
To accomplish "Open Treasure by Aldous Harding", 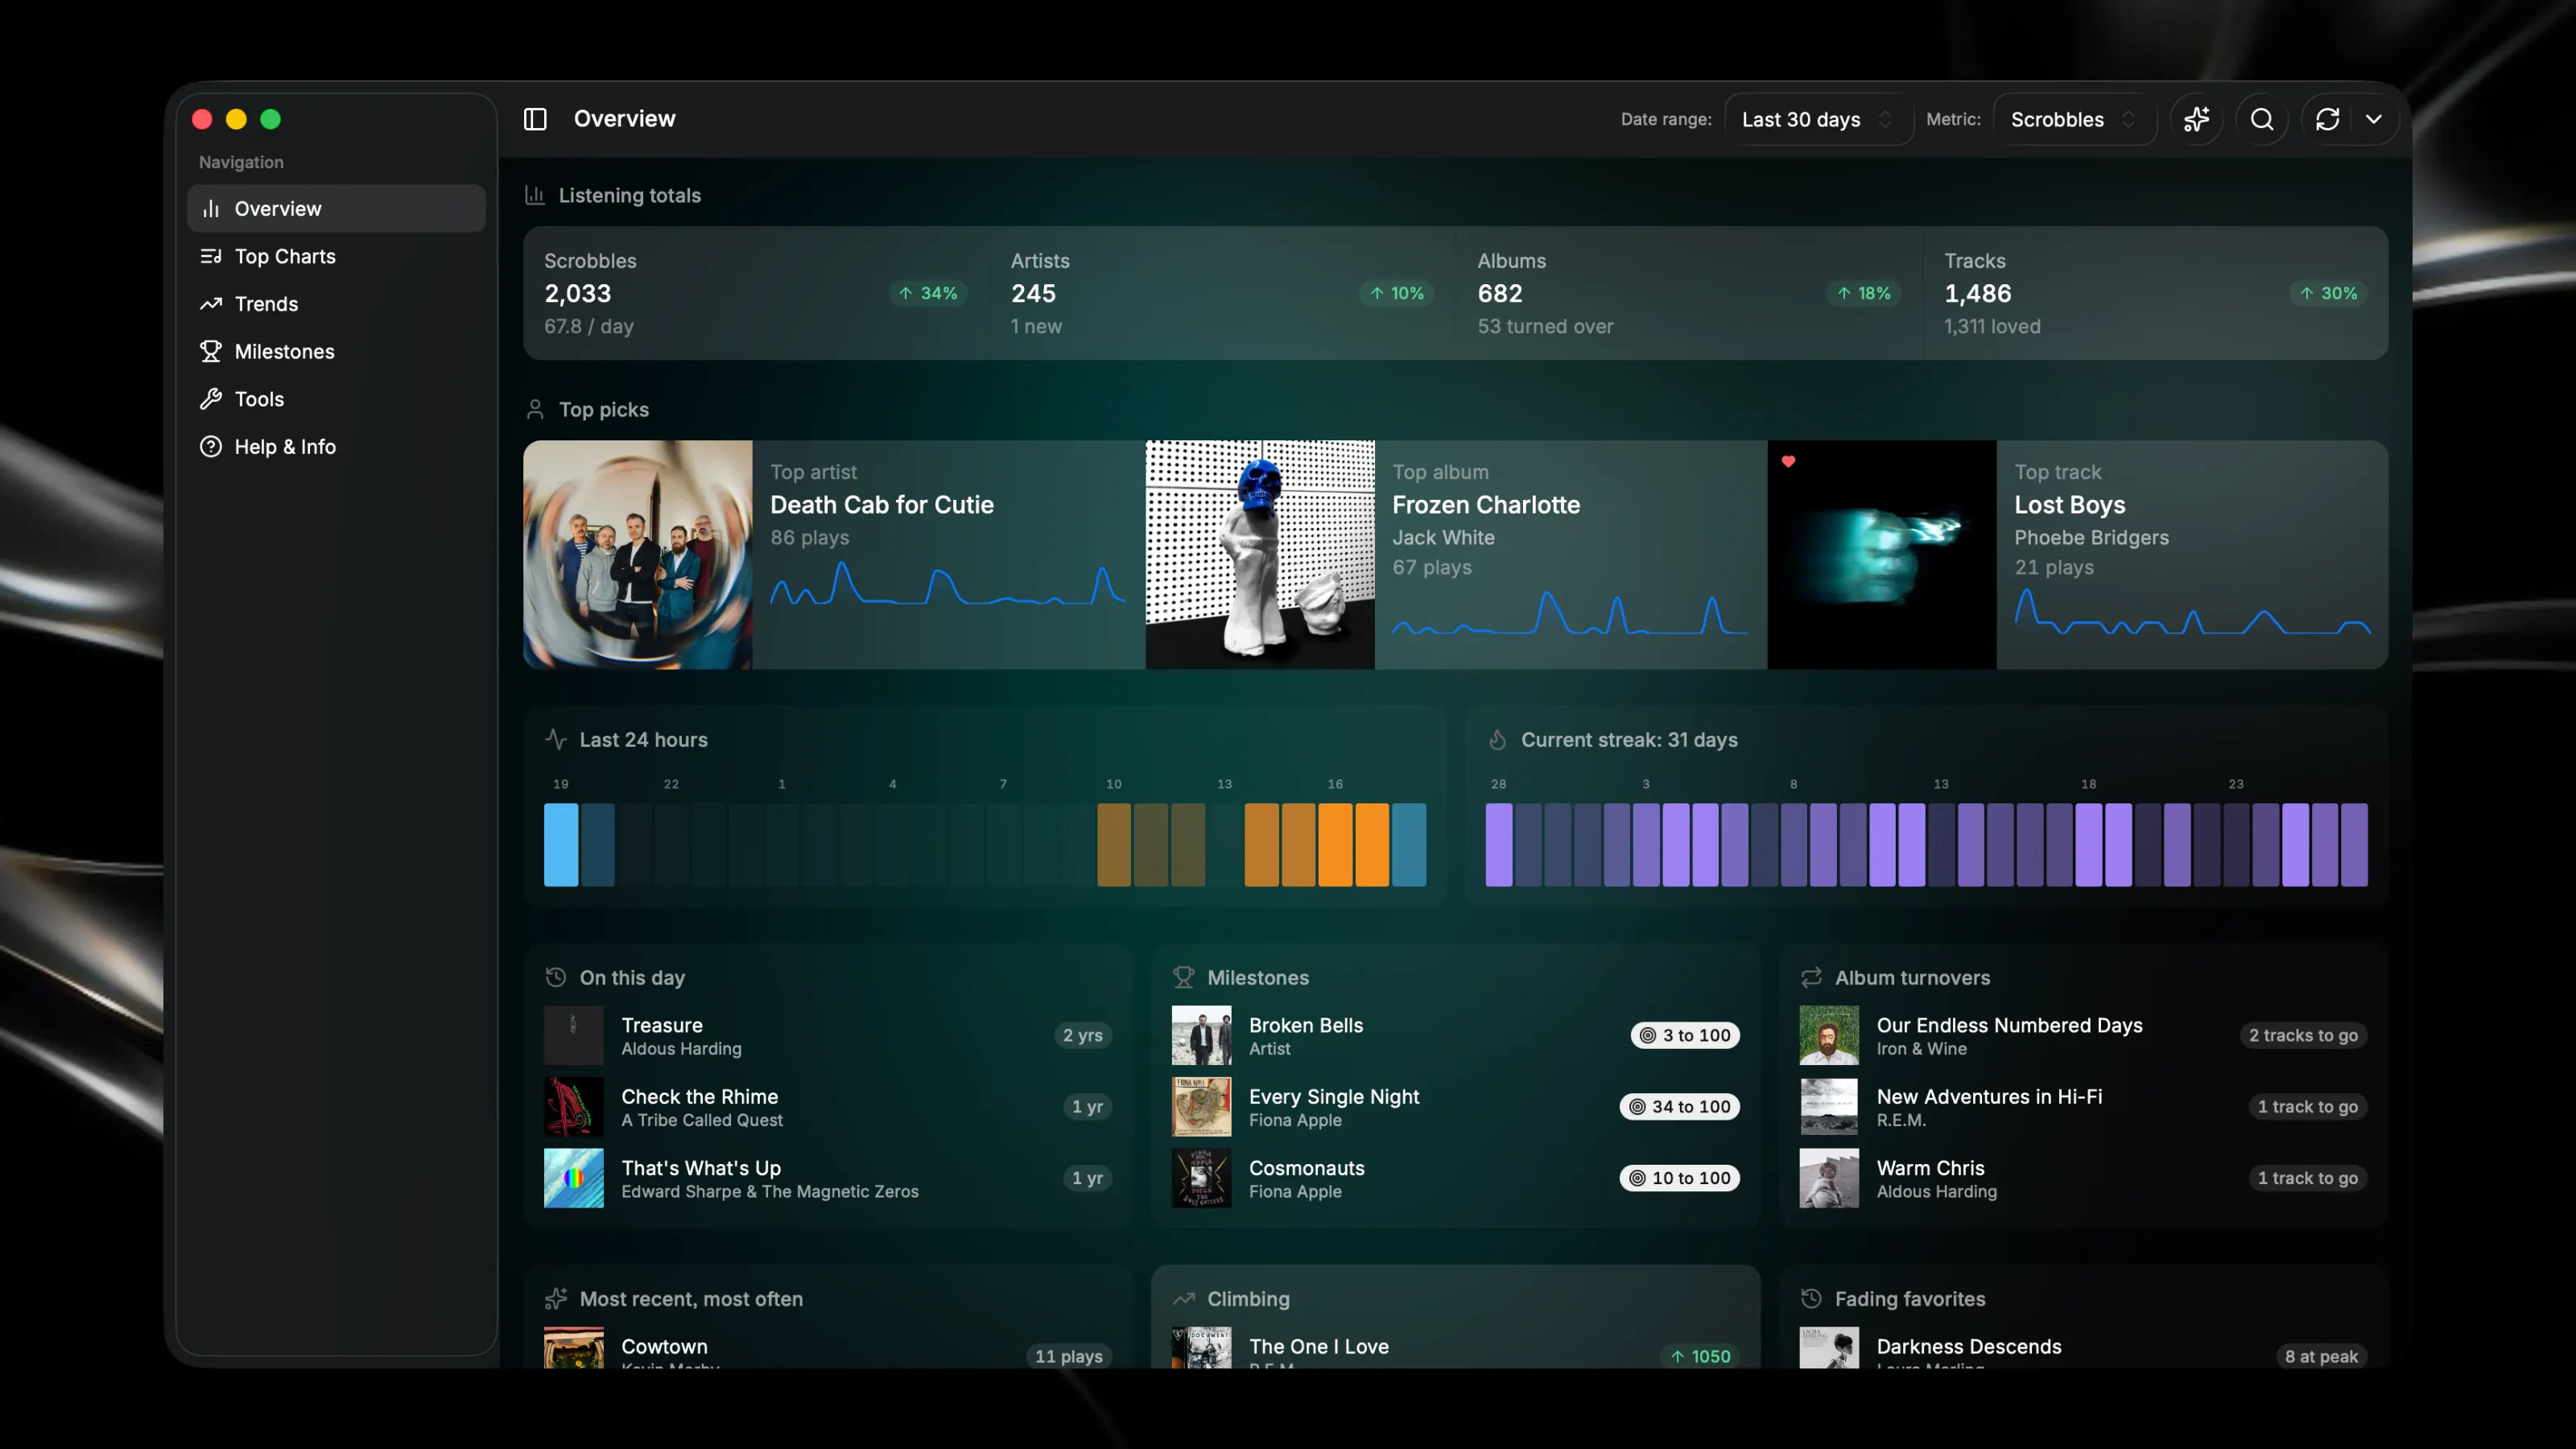I will [x=828, y=1036].
